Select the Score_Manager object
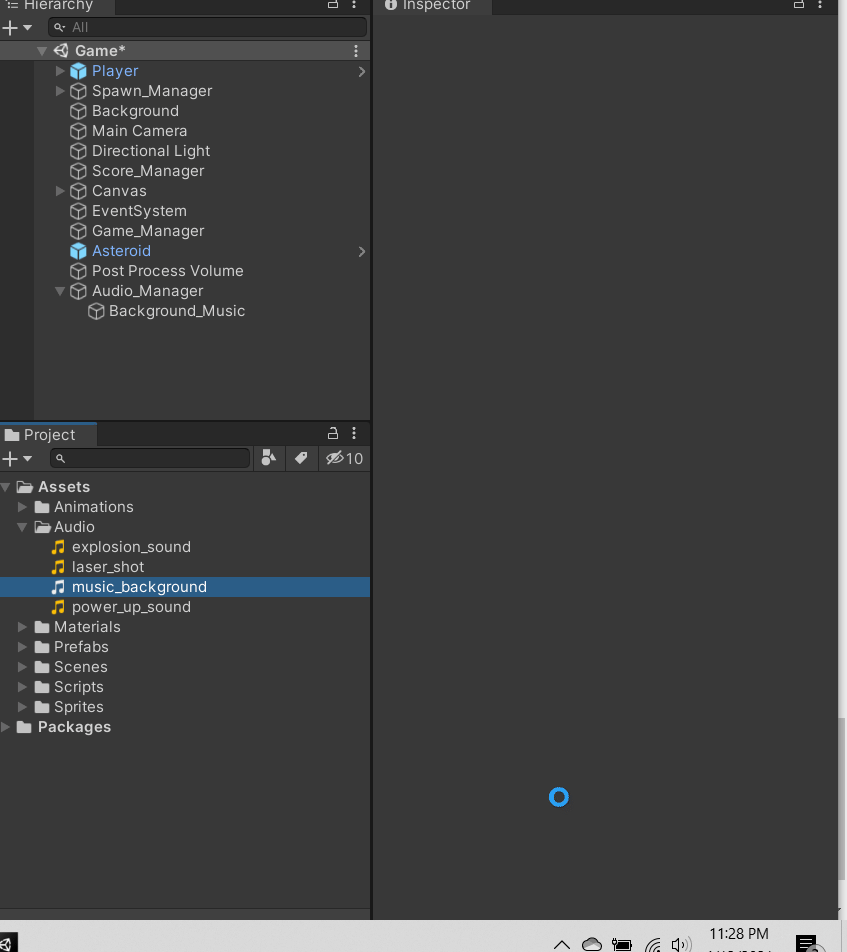This screenshot has height=952, width=847. 148,171
